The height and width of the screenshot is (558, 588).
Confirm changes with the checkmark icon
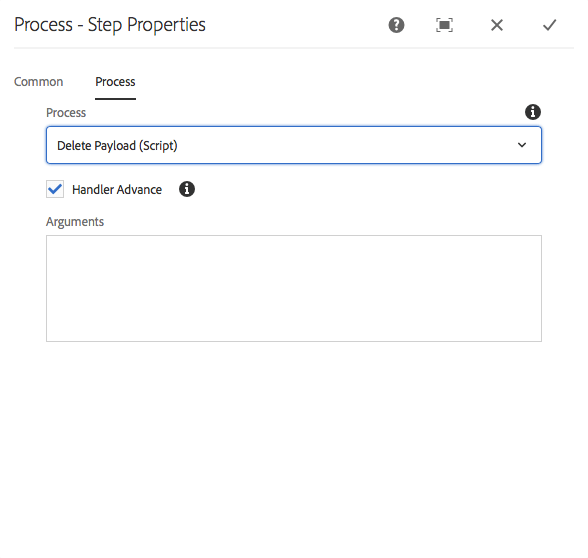(549, 26)
